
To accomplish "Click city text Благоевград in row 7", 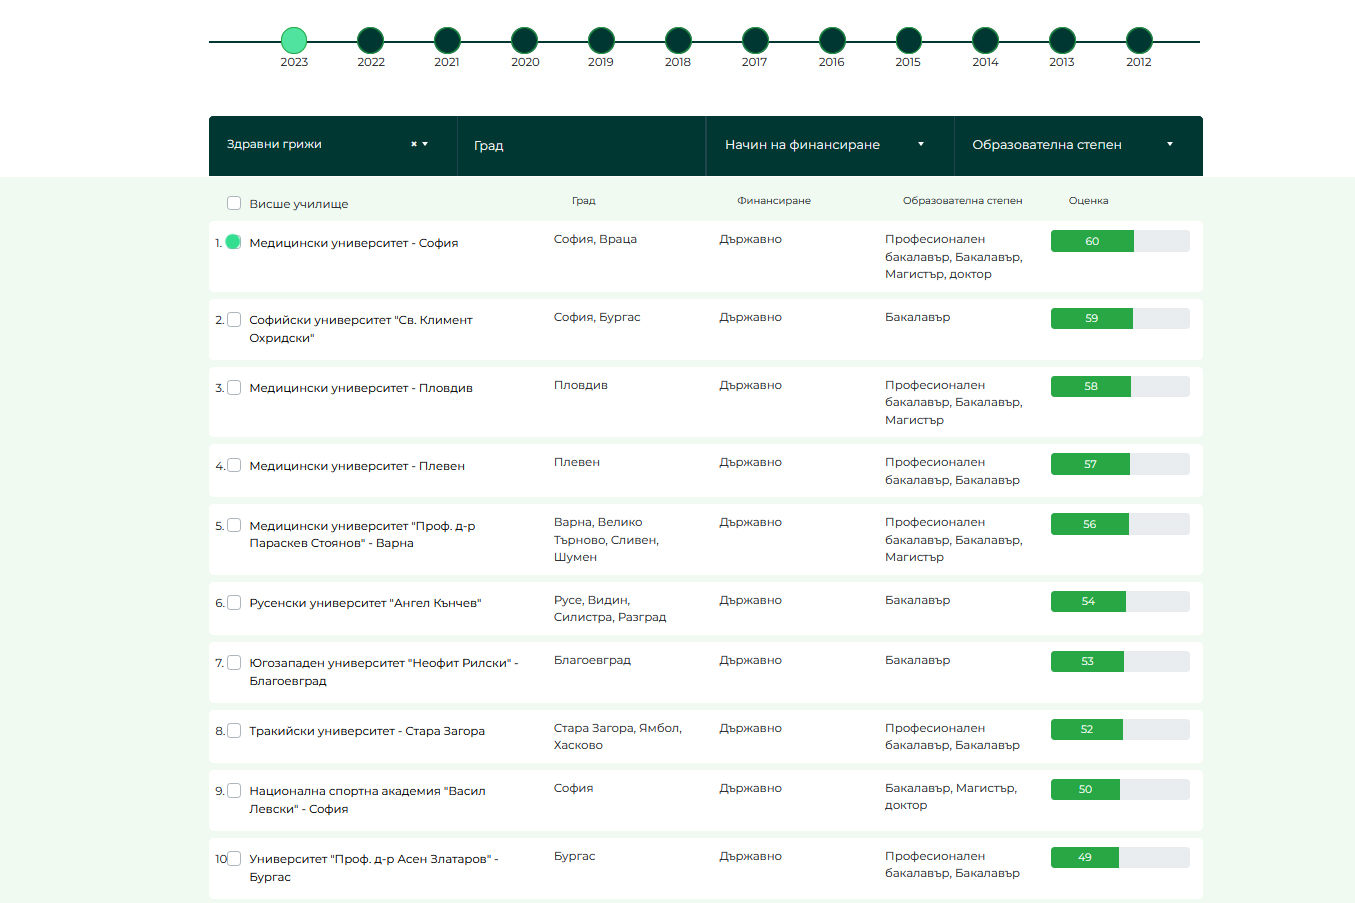I will pyautogui.click(x=592, y=660).
